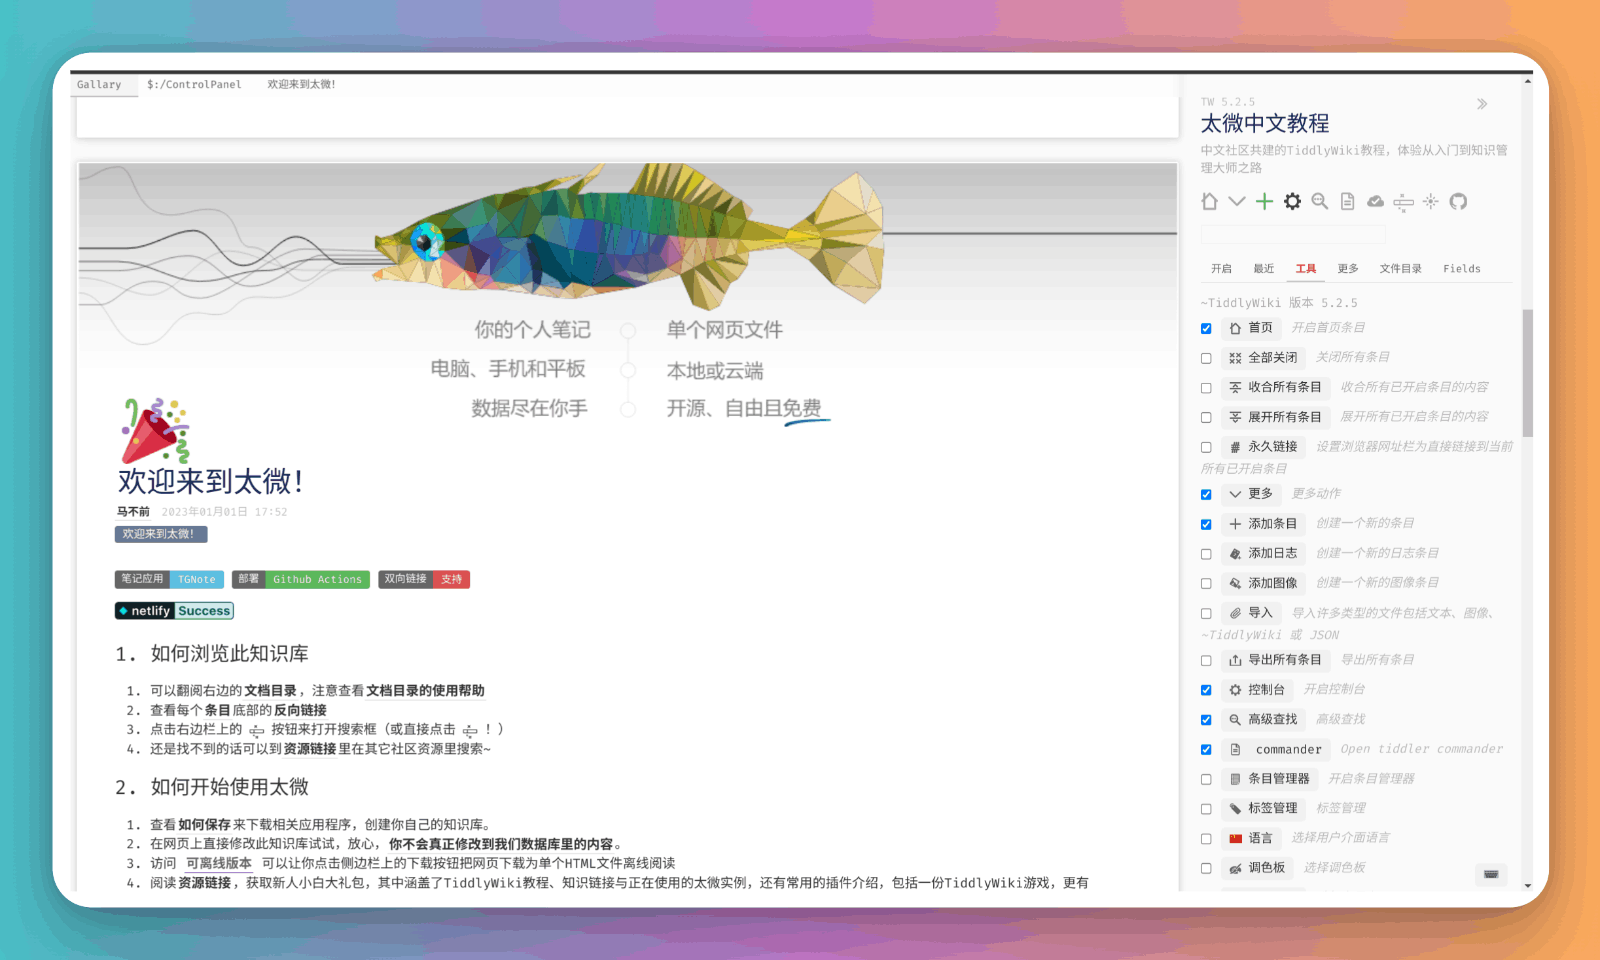Uncheck the 首页 checkbox
Screen dimensions: 1600x960
(x=1206, y=328)
